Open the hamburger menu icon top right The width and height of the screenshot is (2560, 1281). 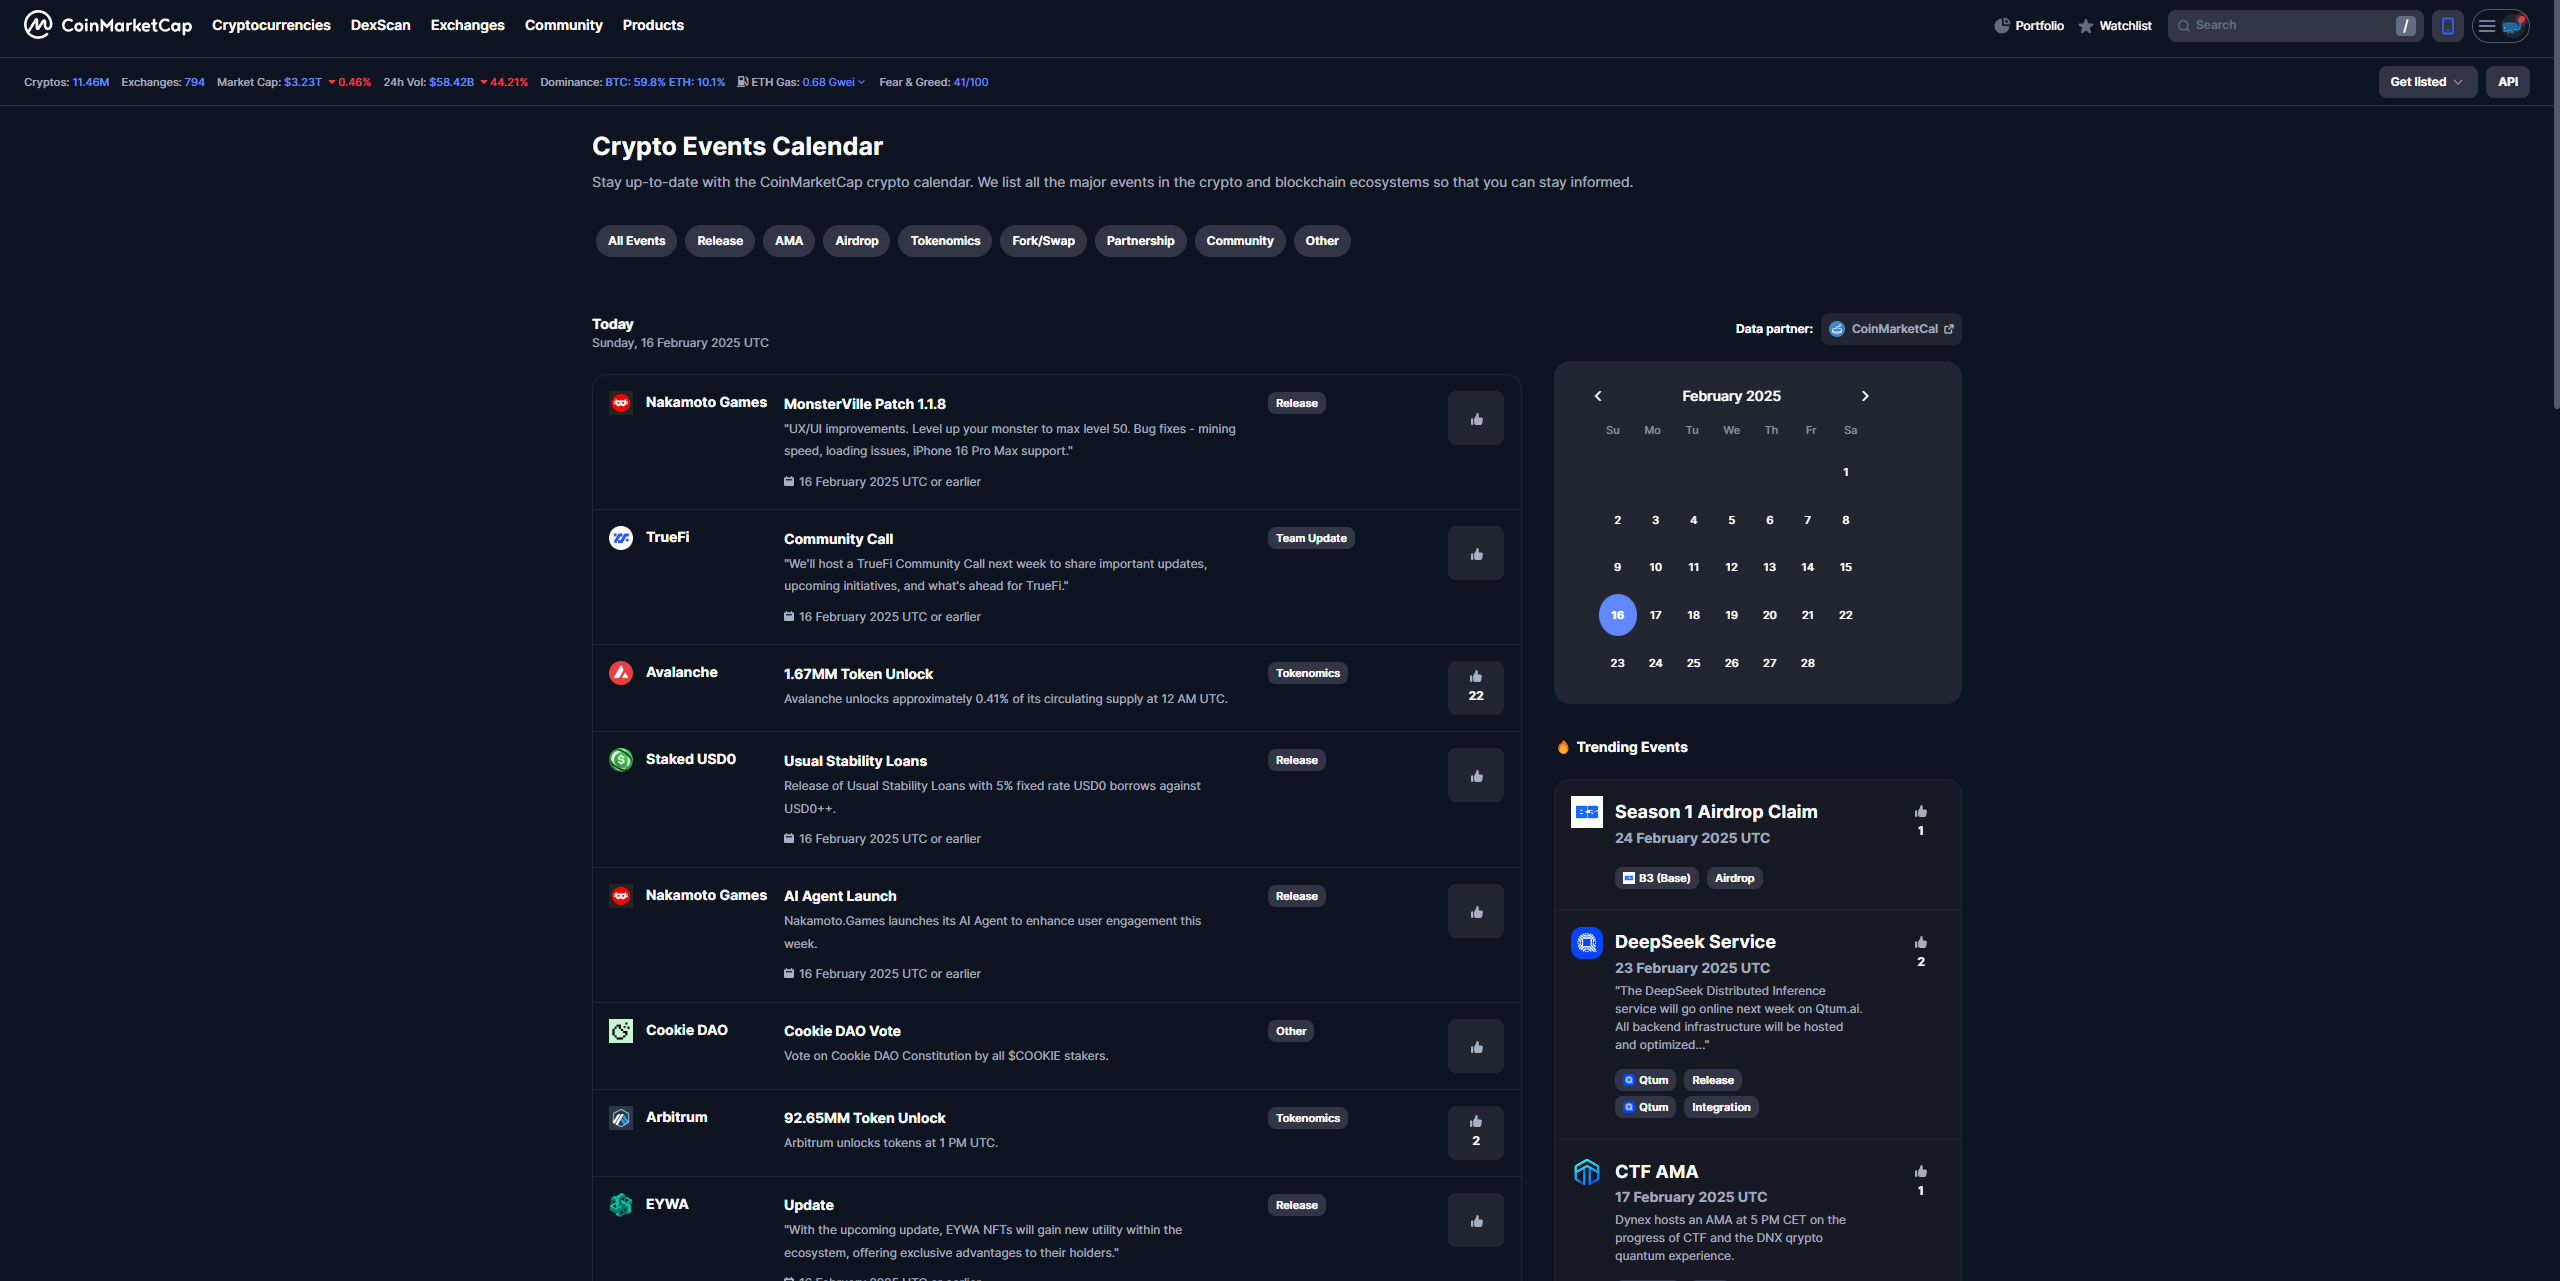click(x=2487, y=25)
